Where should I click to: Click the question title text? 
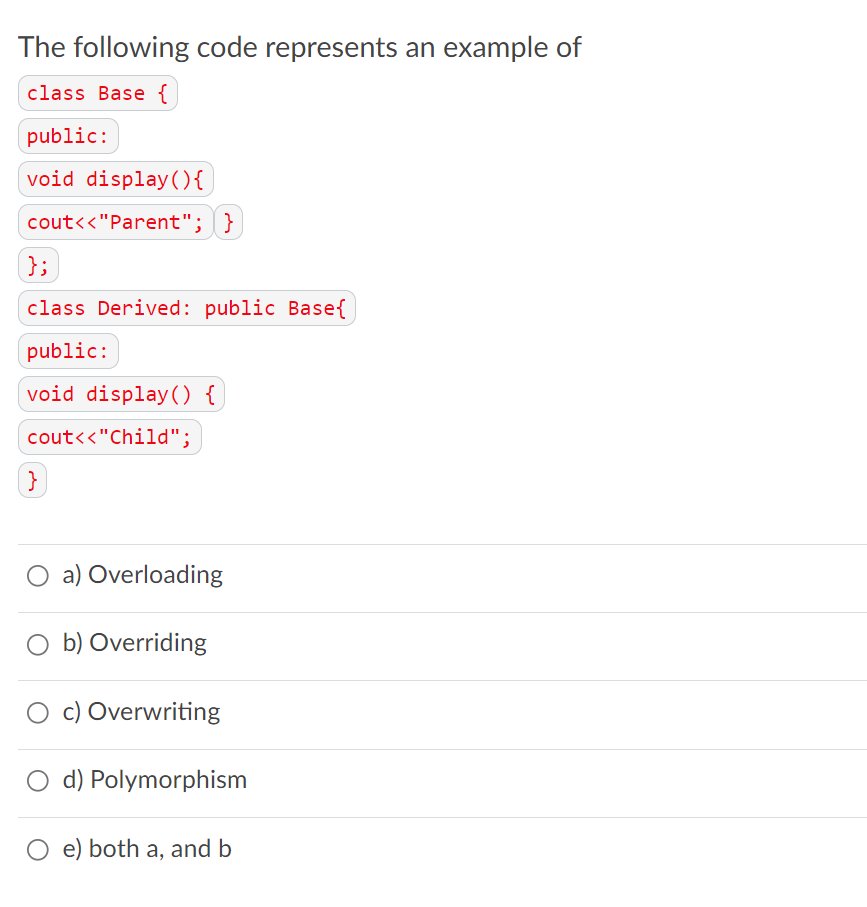coord(300,47)
